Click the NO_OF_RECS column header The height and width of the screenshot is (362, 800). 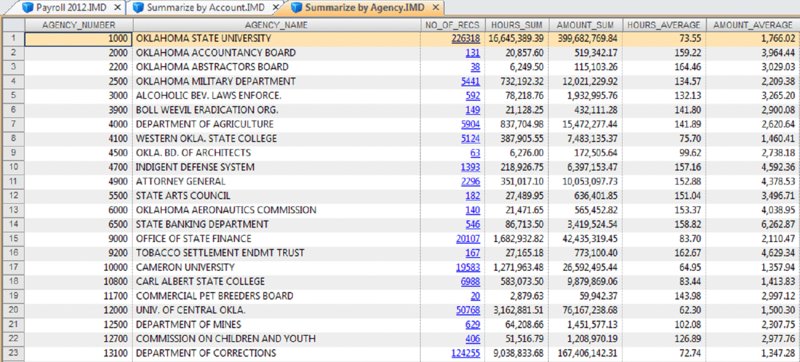click(x=452, y=25)
